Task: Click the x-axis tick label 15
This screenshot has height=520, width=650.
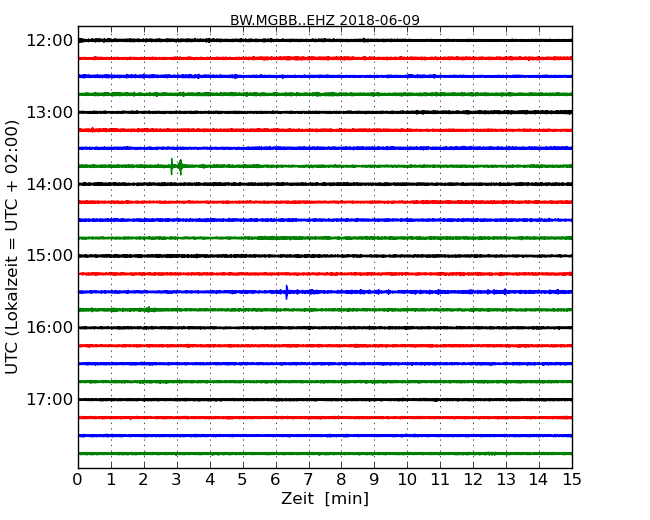Action: [x=572, y=480]
